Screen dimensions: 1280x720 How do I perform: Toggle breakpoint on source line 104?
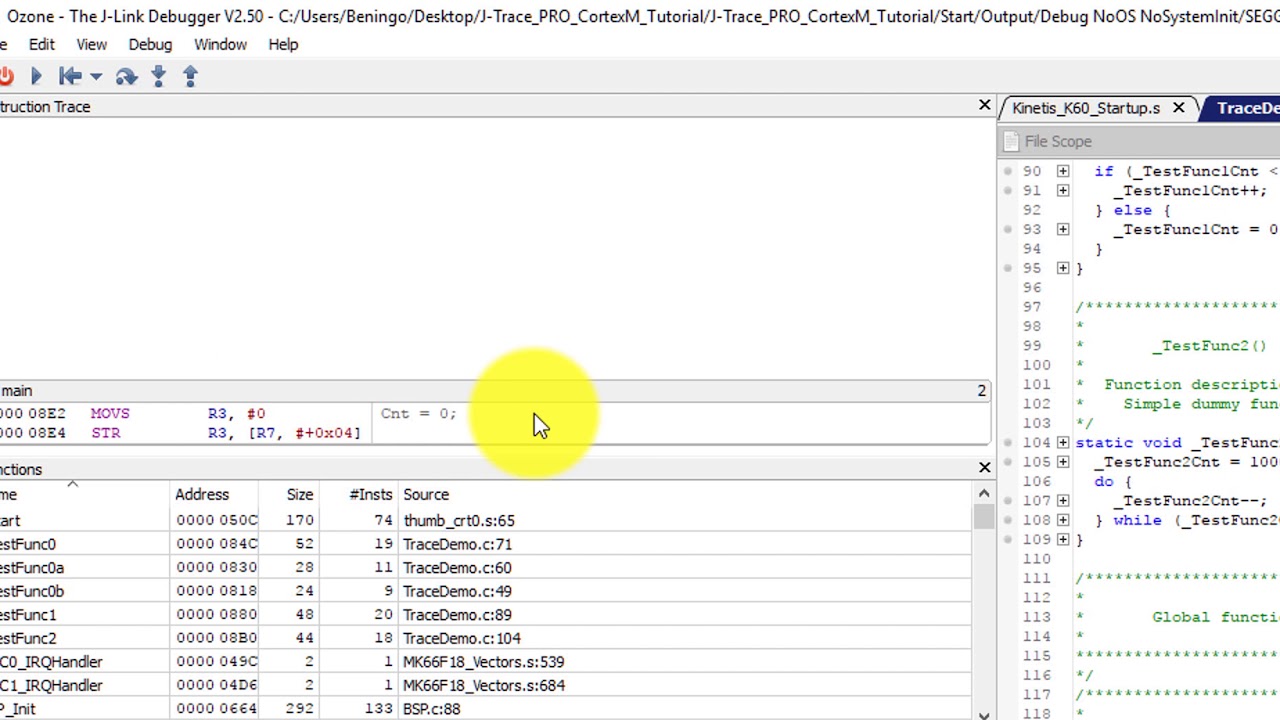(x=1008, y=442)
